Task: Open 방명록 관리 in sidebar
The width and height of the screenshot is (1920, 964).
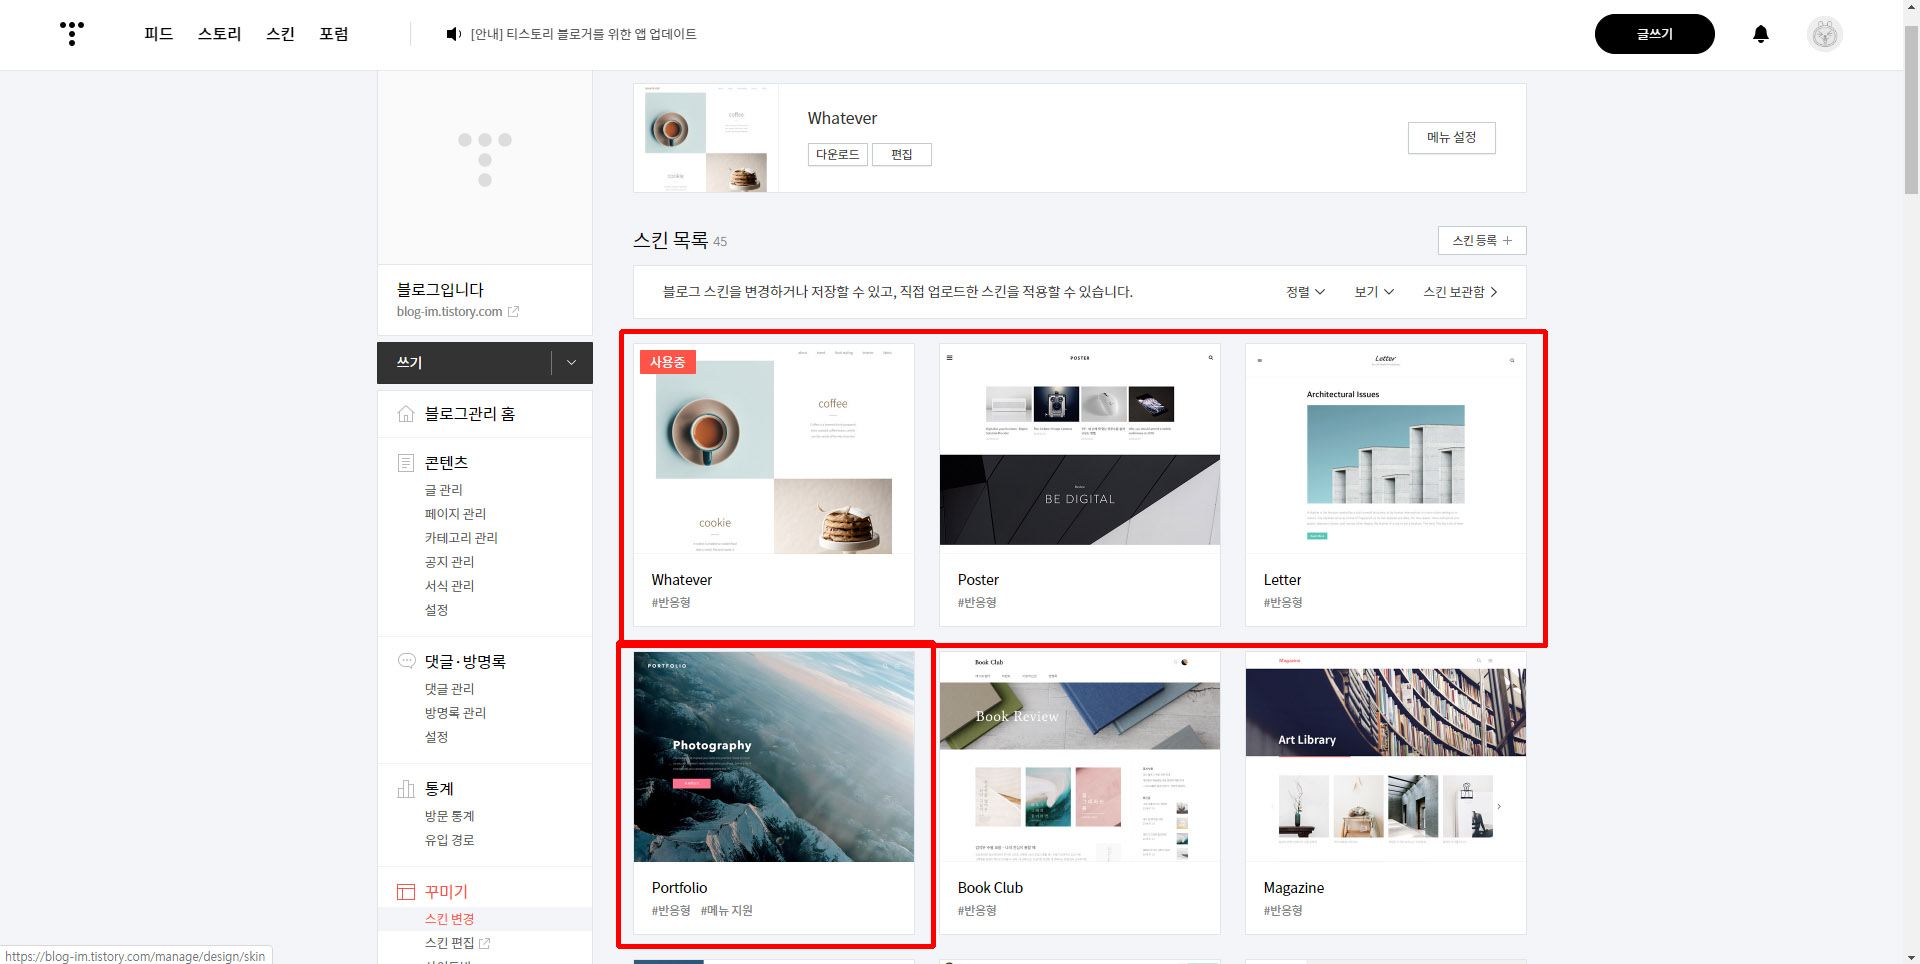Action: pos(455,713)
